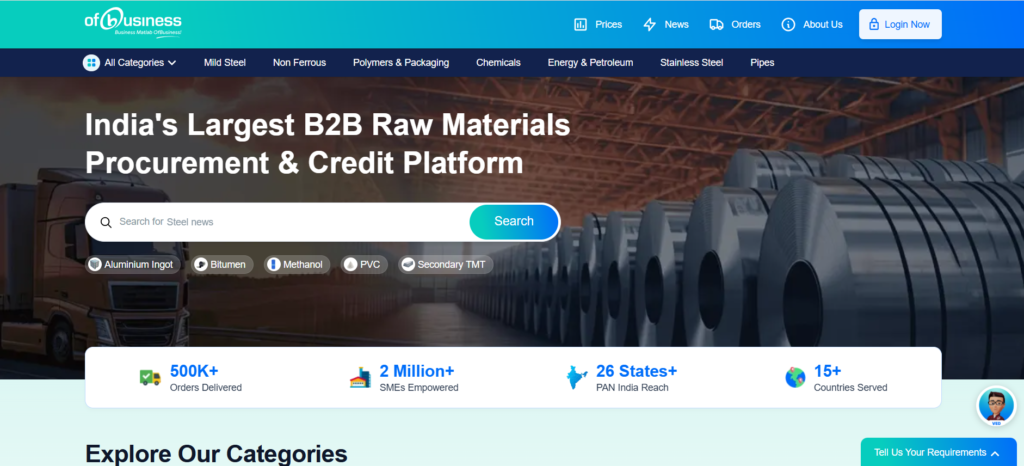
Task: Open the chat assistant avatar
Action: pyautogui.click(x=996, y=407)
